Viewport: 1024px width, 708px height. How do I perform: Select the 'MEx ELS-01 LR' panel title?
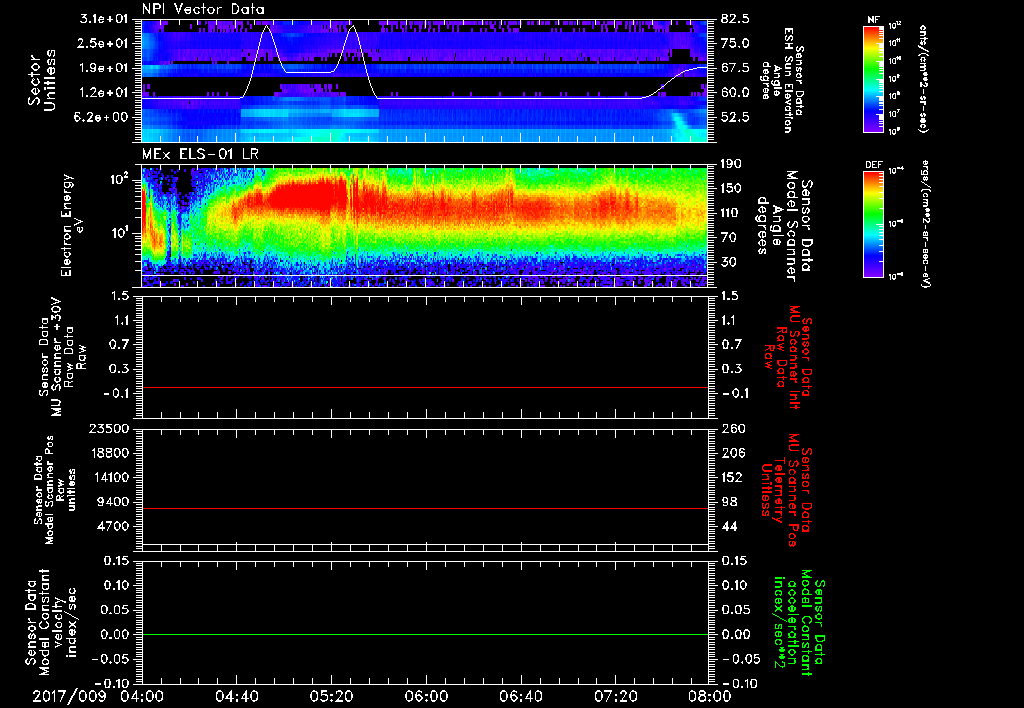tap(200, 155)
